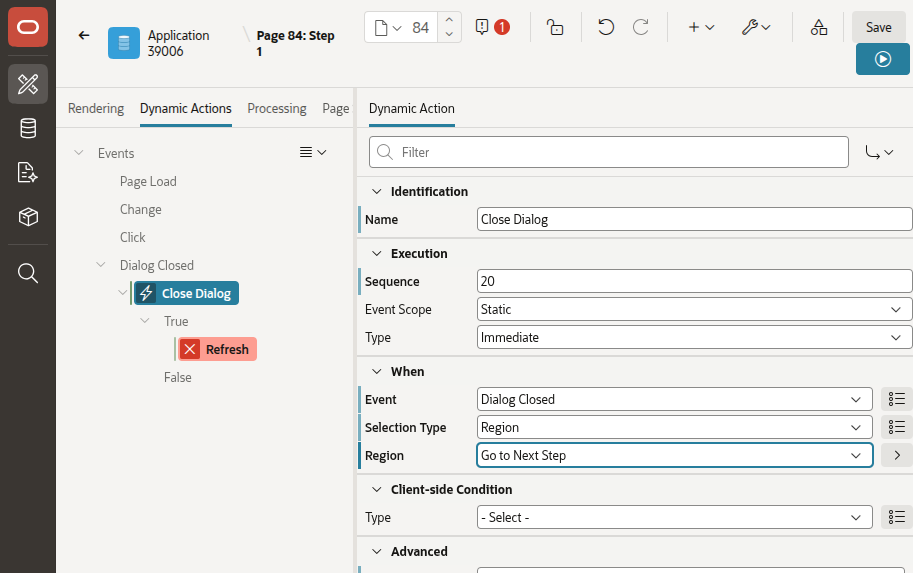Select the Dynamic Action property tab
This screenshot has height=573, width=913.
click(x=412, y=108)
